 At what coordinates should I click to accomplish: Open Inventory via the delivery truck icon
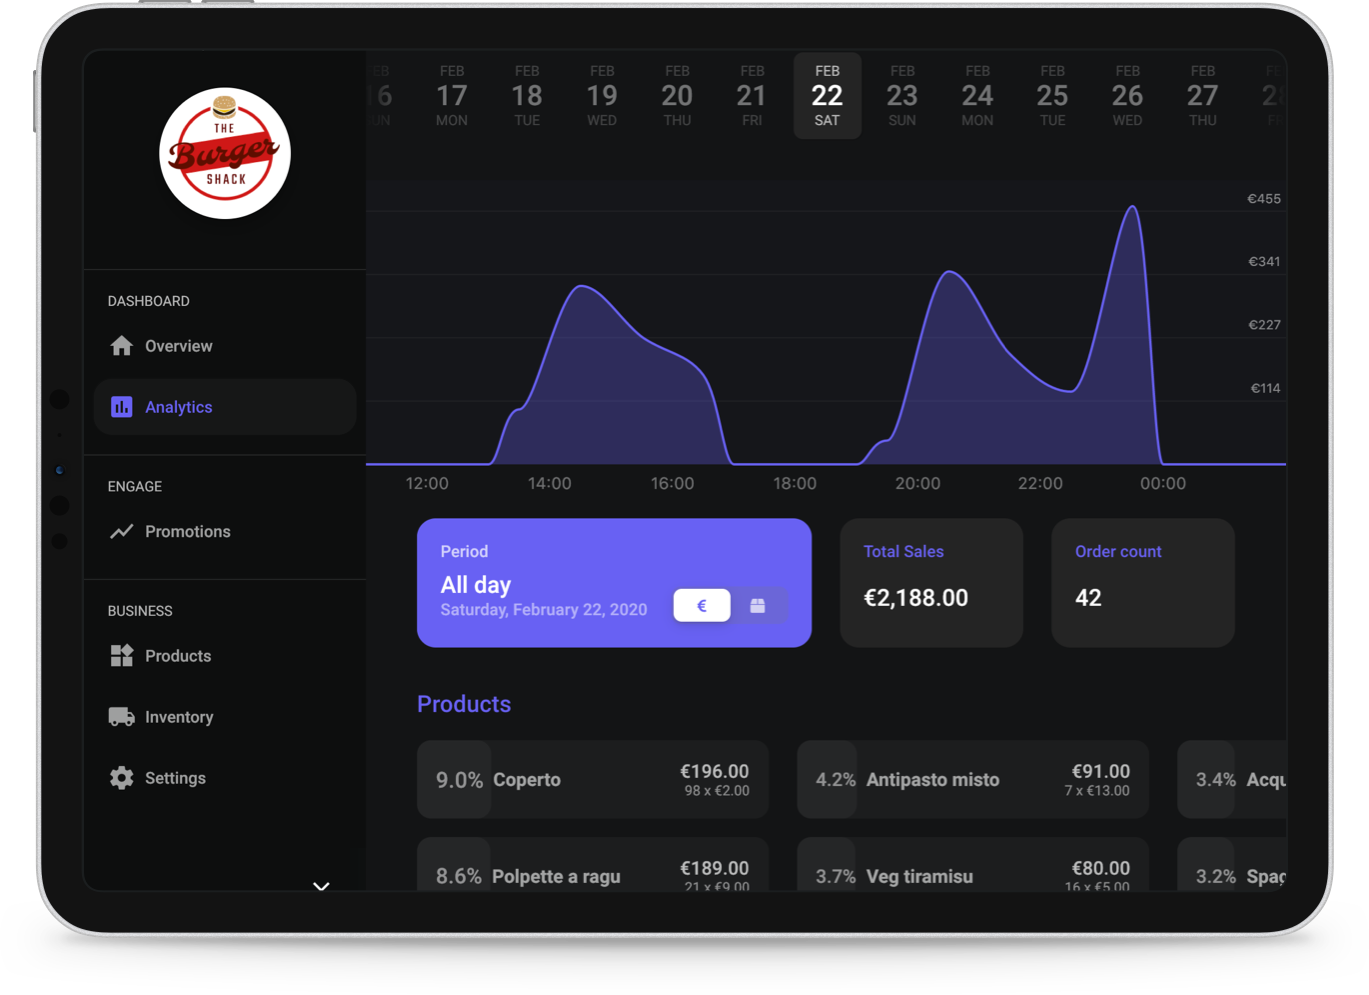tap(121, 717)
